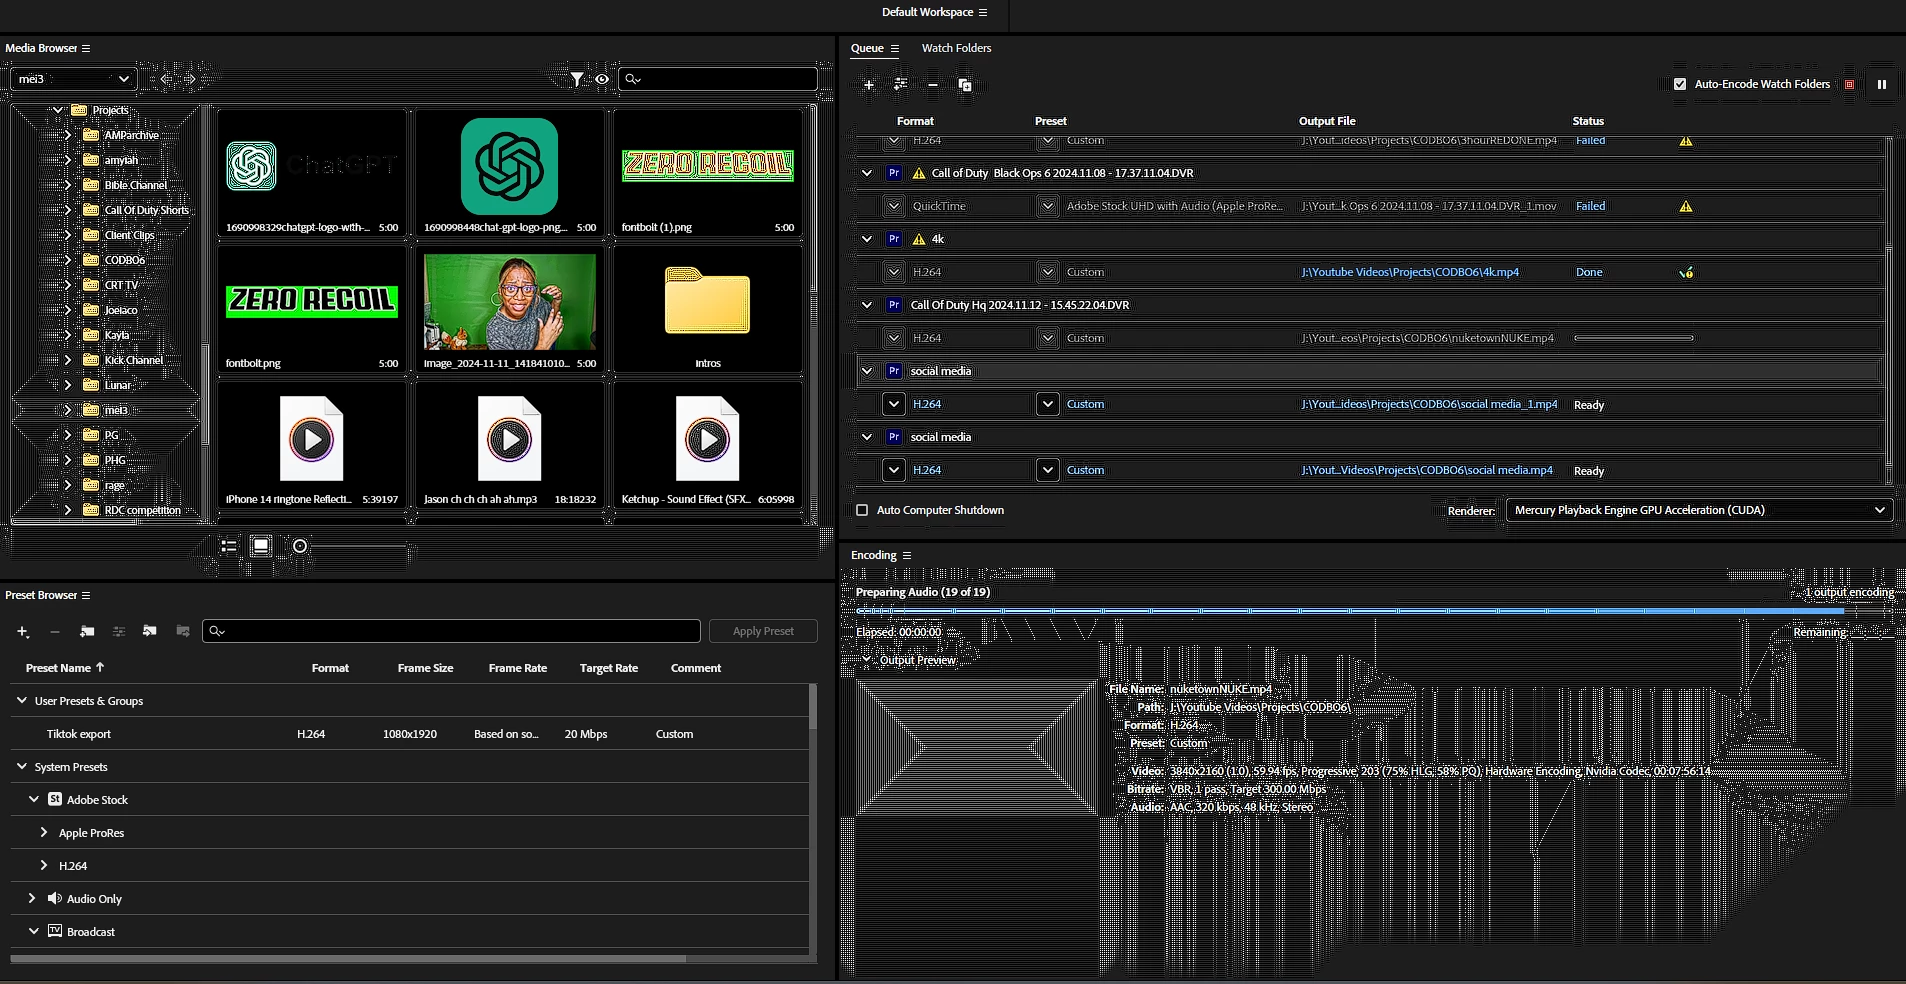Screen dimensions: 1906x984
Task: Click the H.264 format link for social media.mp4
Action: [x=927, y=470]
